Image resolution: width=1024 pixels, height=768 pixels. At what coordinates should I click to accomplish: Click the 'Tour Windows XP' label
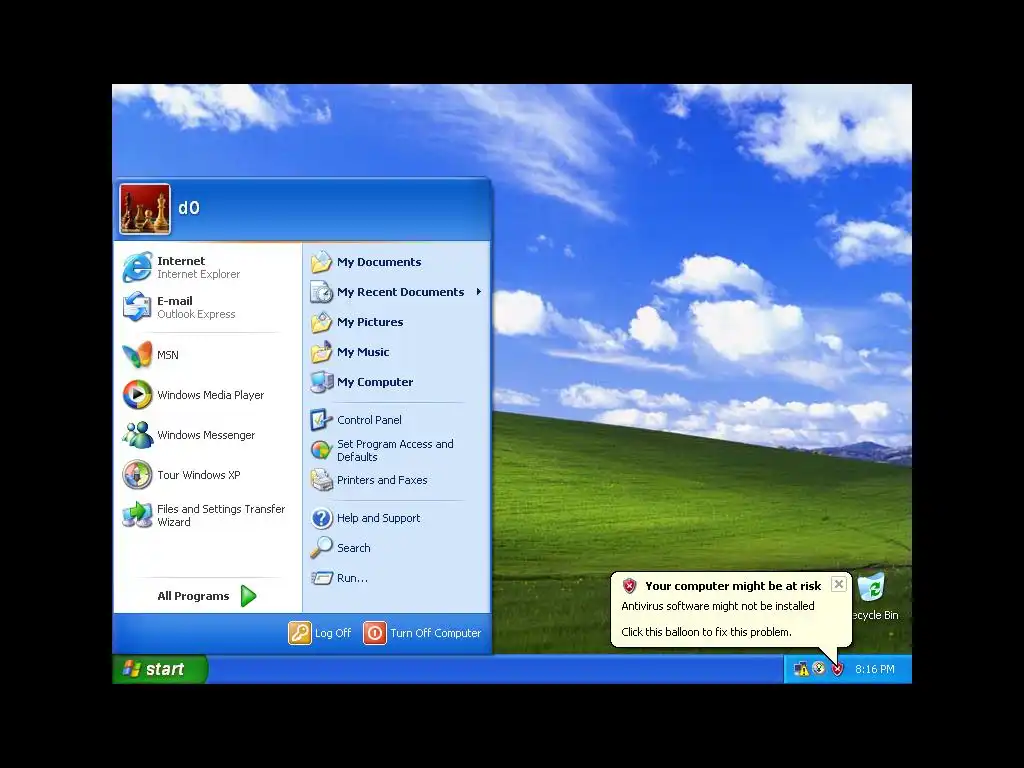[199, 475]
